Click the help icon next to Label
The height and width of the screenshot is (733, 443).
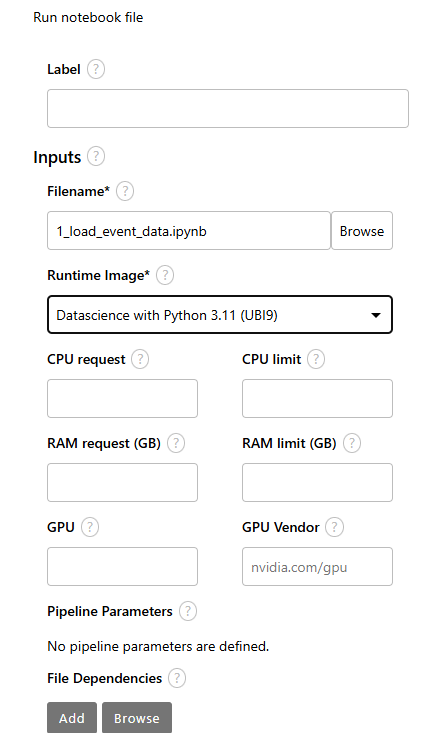click(96, 69)
